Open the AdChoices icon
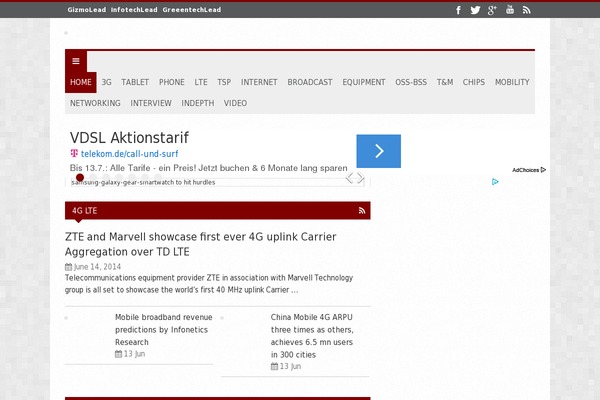 [x=529, y=170]
